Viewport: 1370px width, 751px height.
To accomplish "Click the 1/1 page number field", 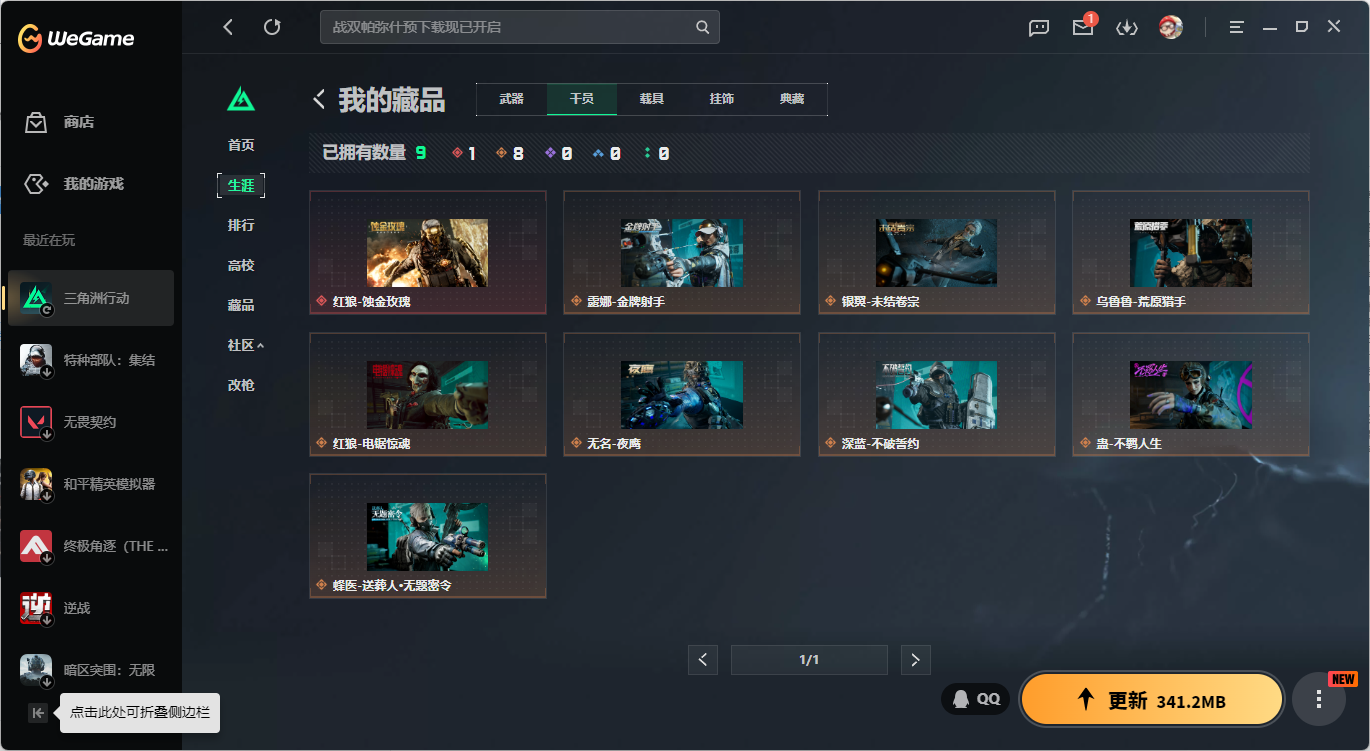I will 809,660.
